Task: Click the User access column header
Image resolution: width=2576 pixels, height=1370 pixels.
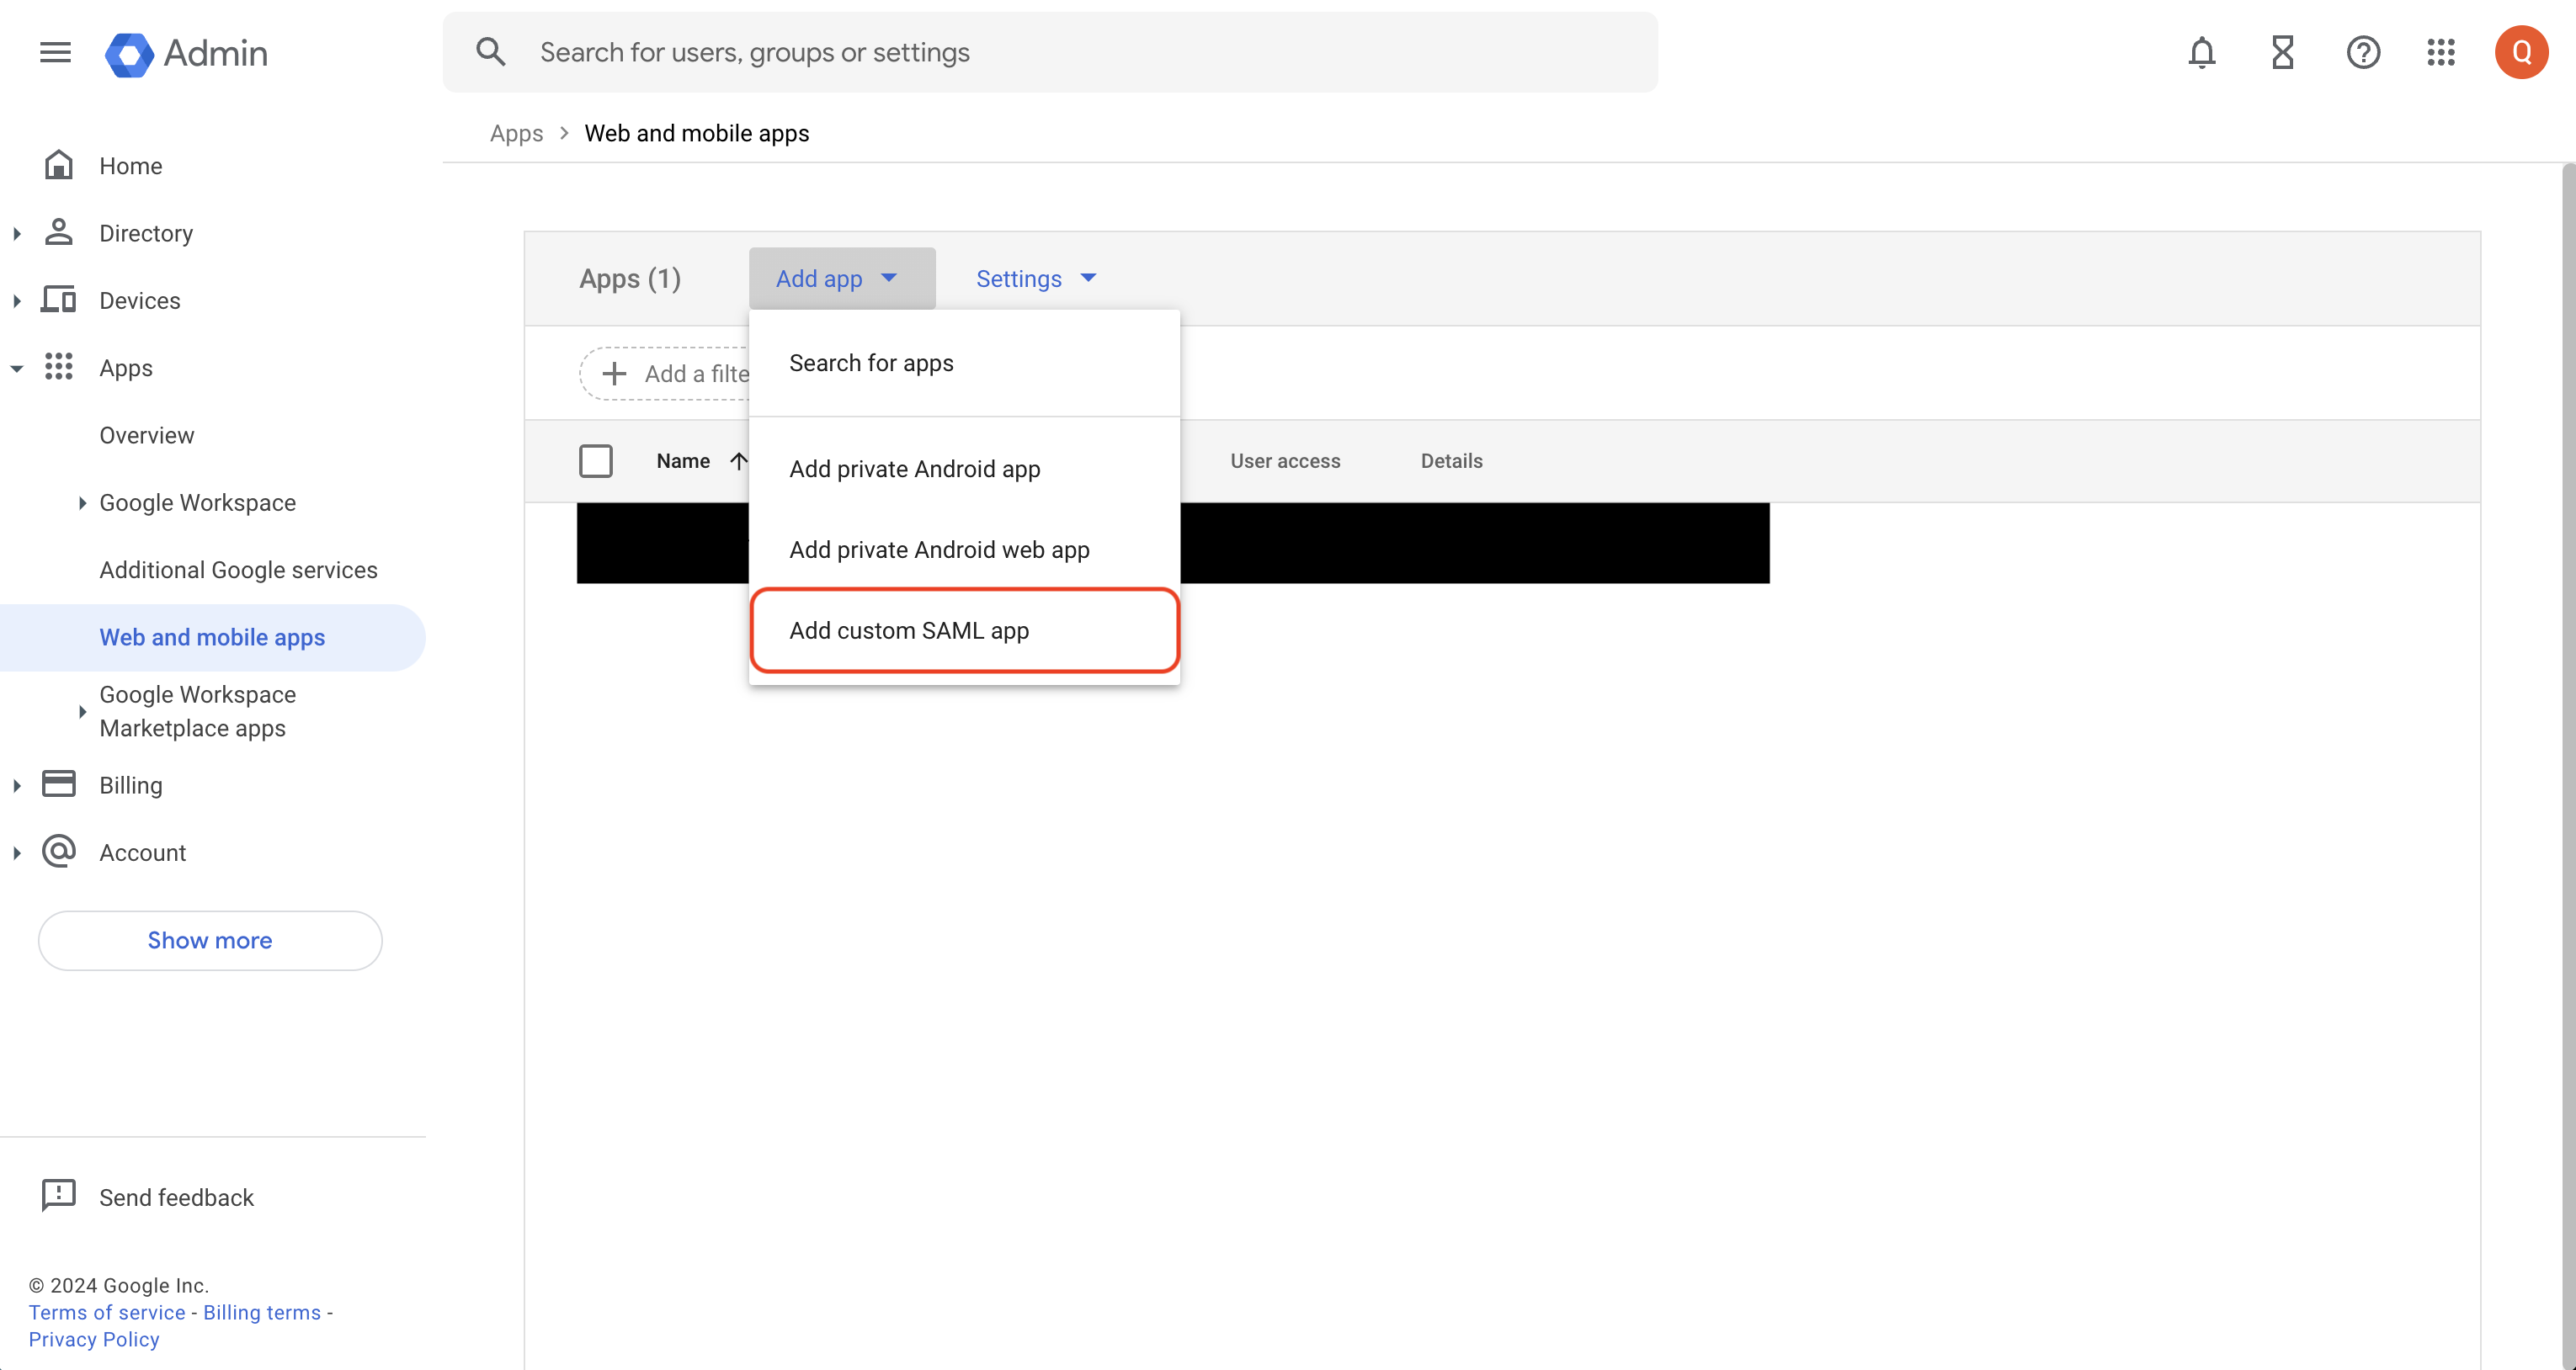Action: [x=1285, y=460]
